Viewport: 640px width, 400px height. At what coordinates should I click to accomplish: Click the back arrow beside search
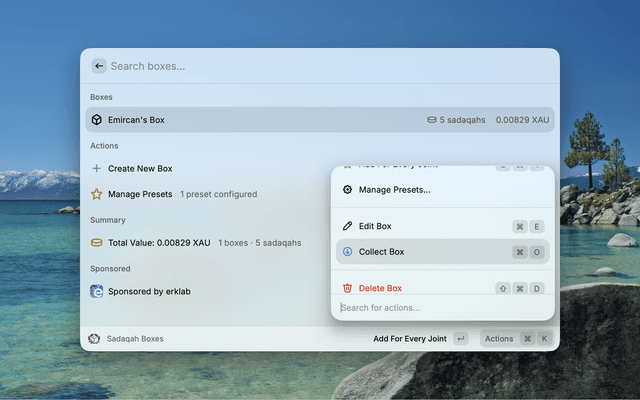99,66
